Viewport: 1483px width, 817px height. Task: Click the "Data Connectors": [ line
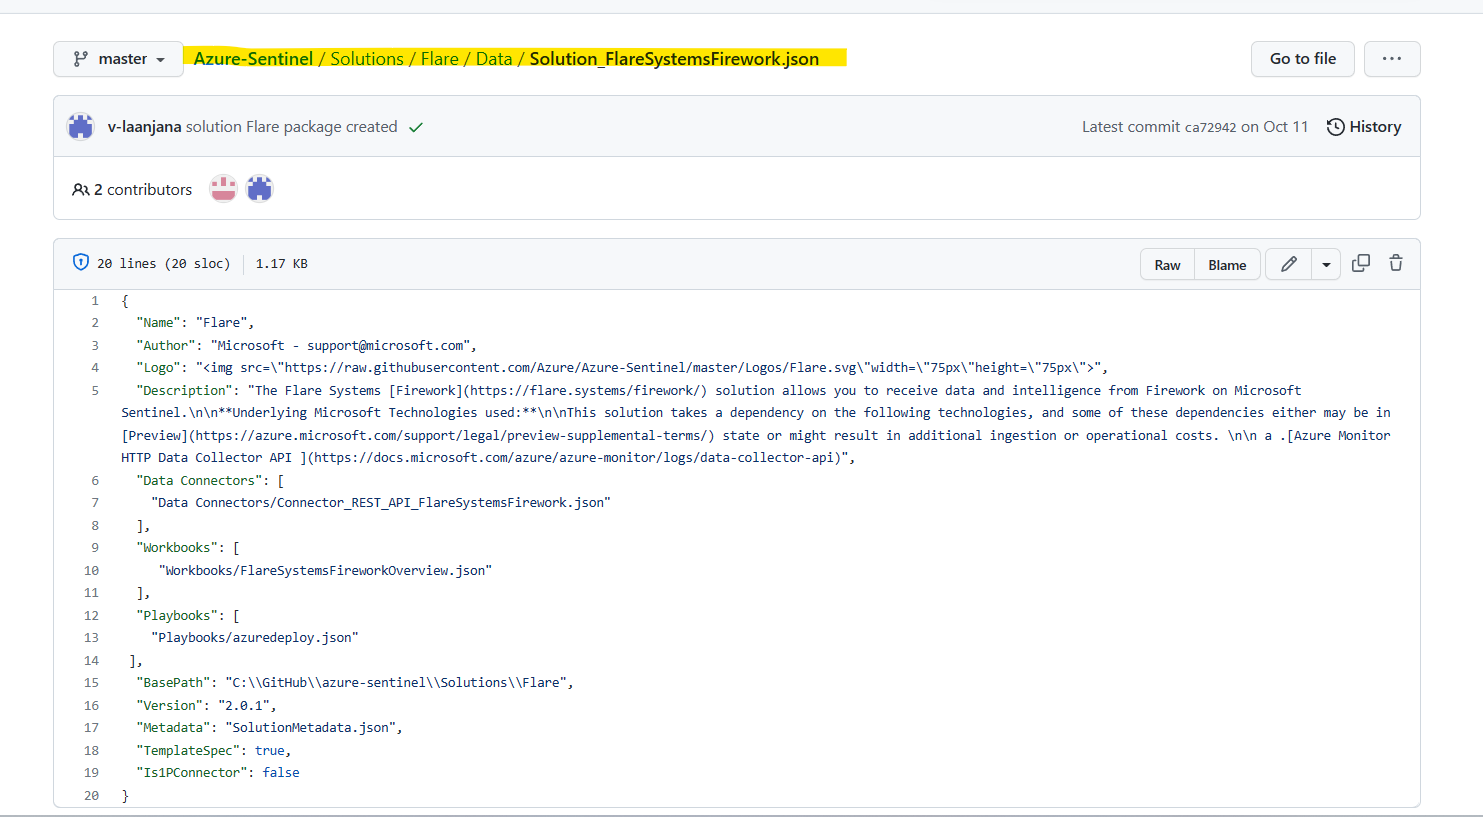point(210,480)
